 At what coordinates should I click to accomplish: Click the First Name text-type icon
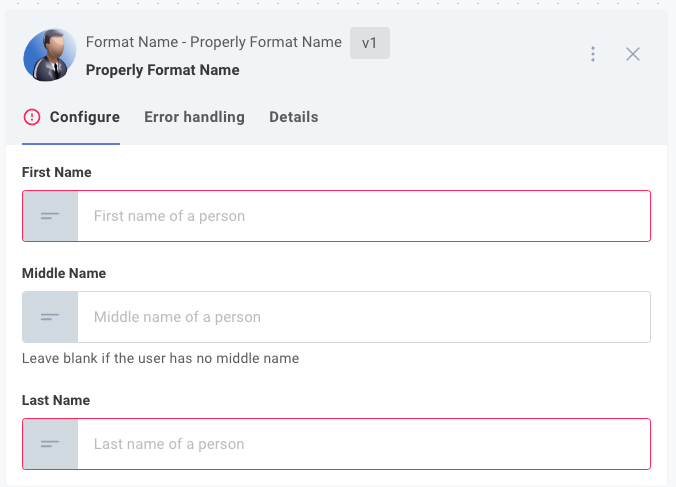tap(50, 216)
